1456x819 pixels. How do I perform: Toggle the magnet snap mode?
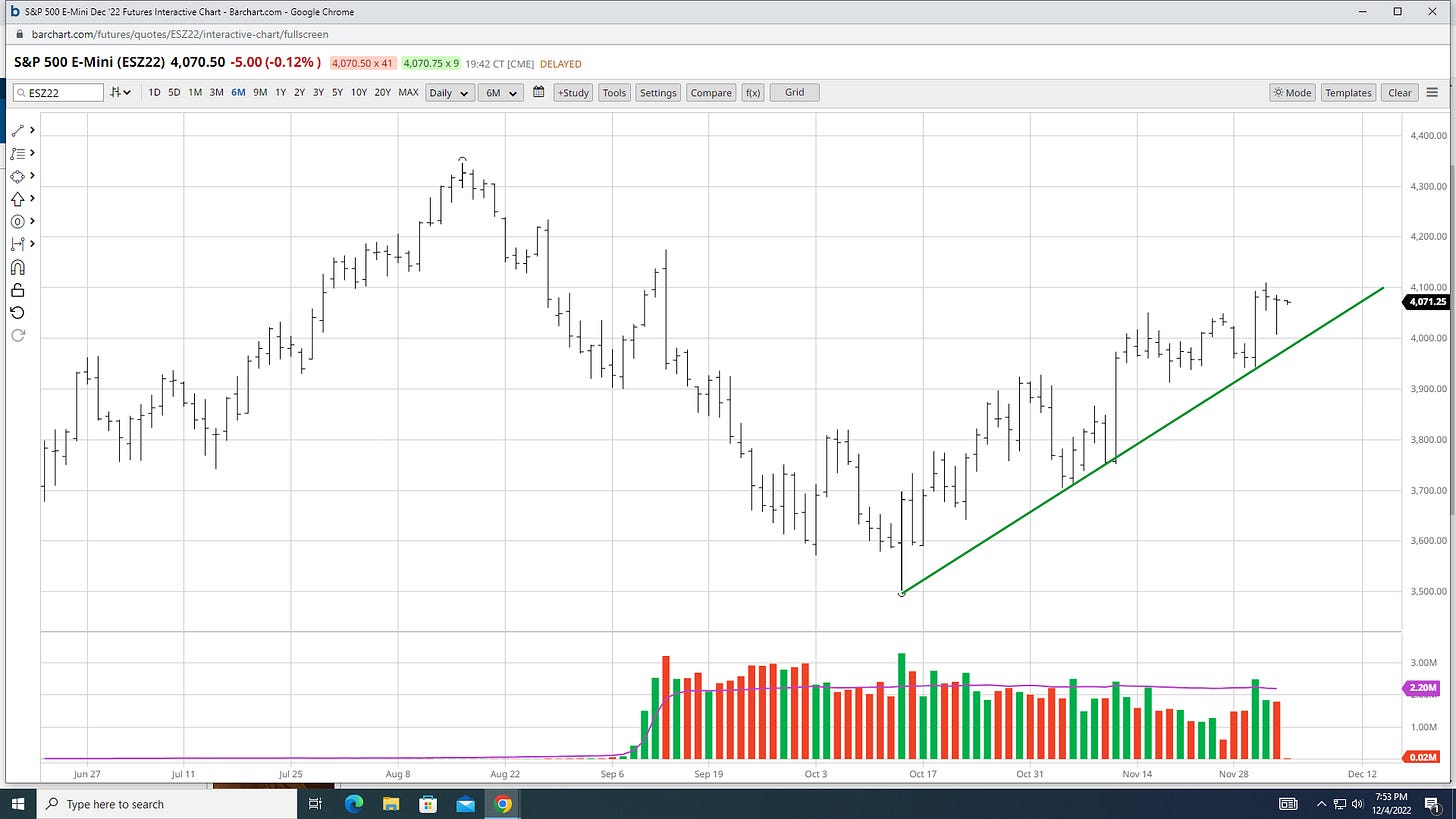(17, 267)
